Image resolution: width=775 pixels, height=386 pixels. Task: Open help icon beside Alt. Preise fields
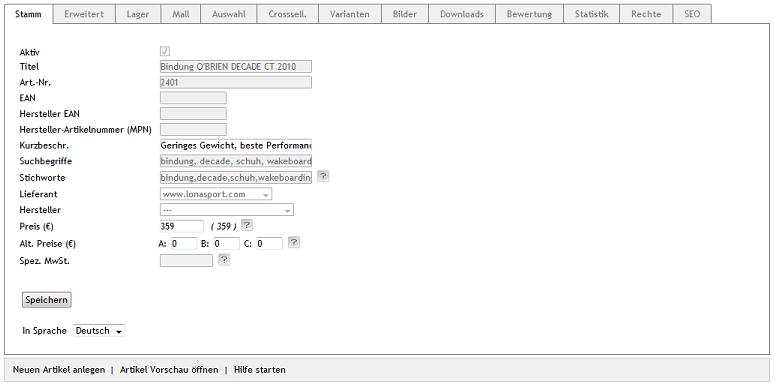tap(294, 242)
